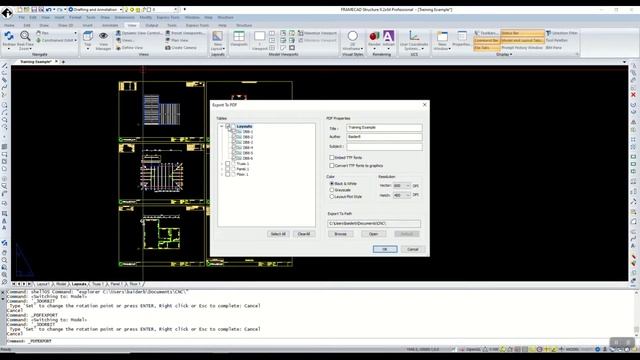
Task: Click the Clear All button
Action: pyautogui.click(x=304, y=234)
